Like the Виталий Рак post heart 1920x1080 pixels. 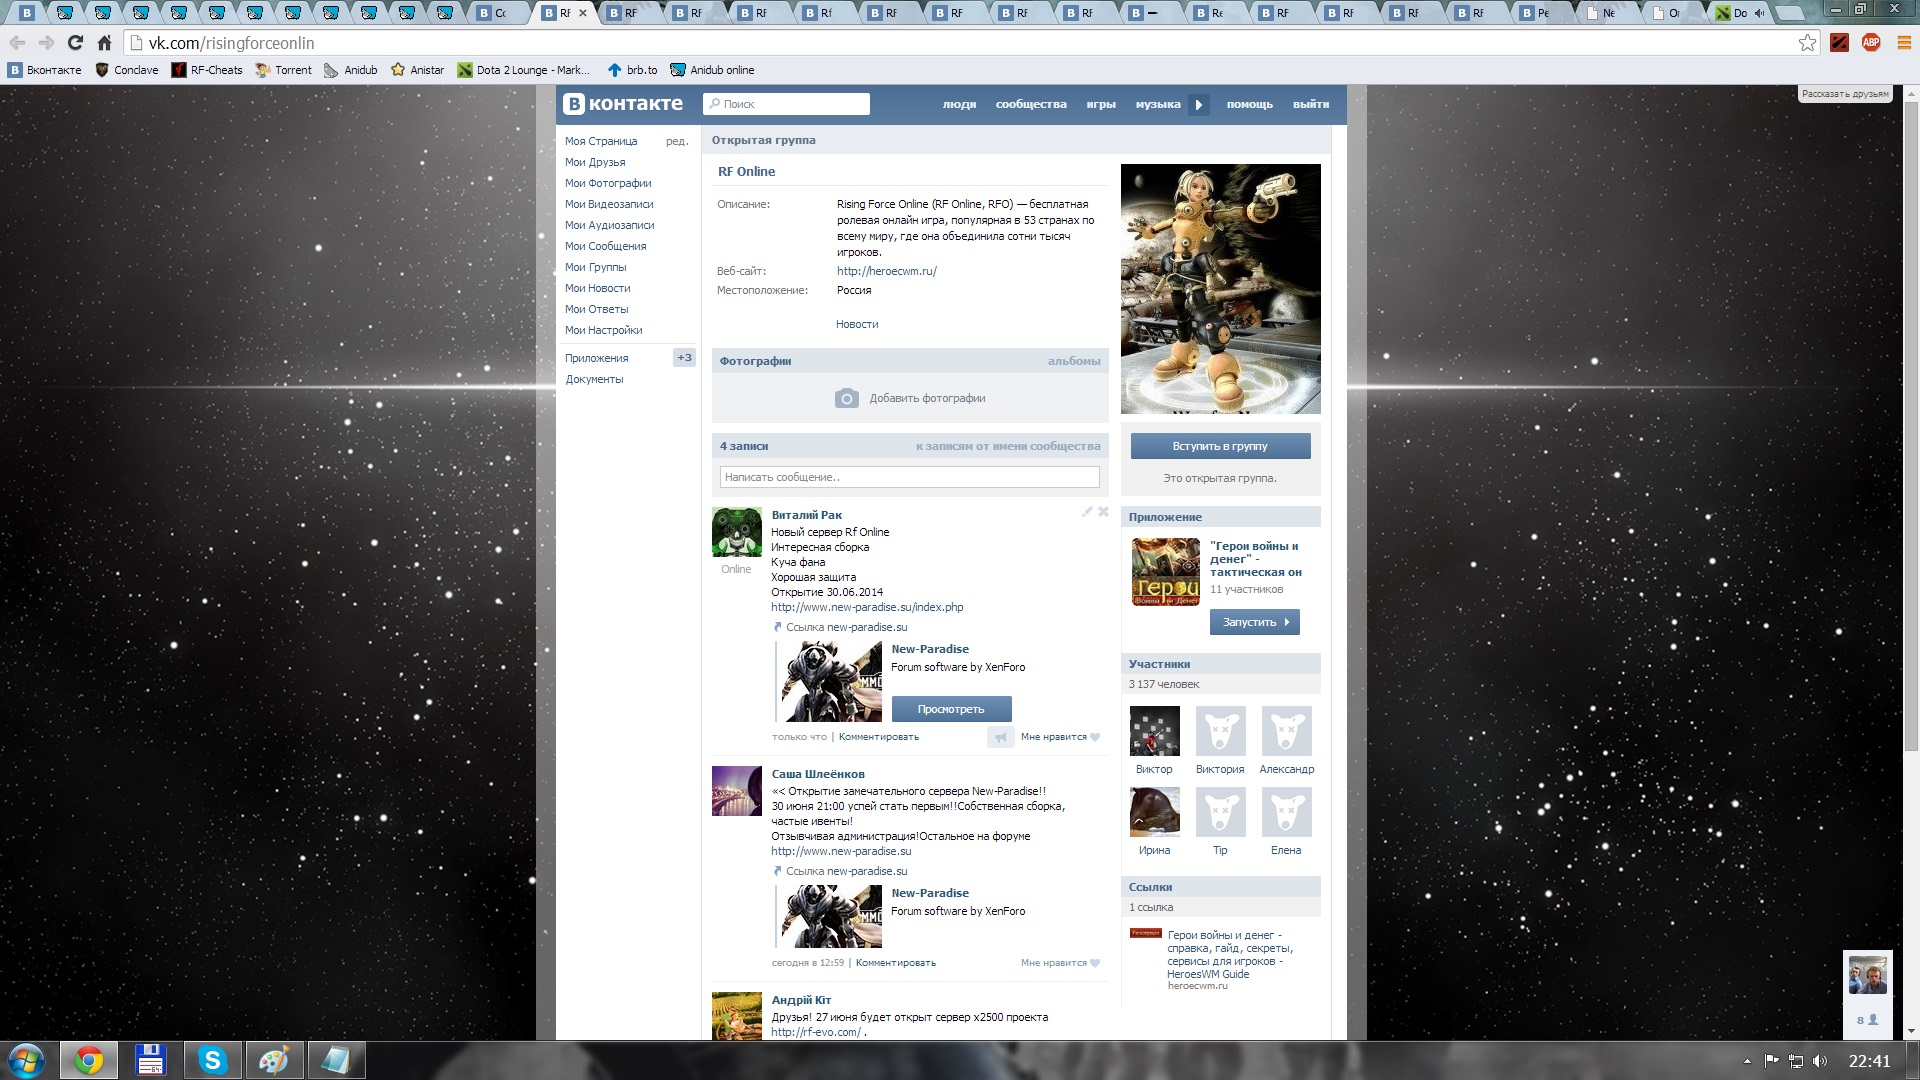1095,737
